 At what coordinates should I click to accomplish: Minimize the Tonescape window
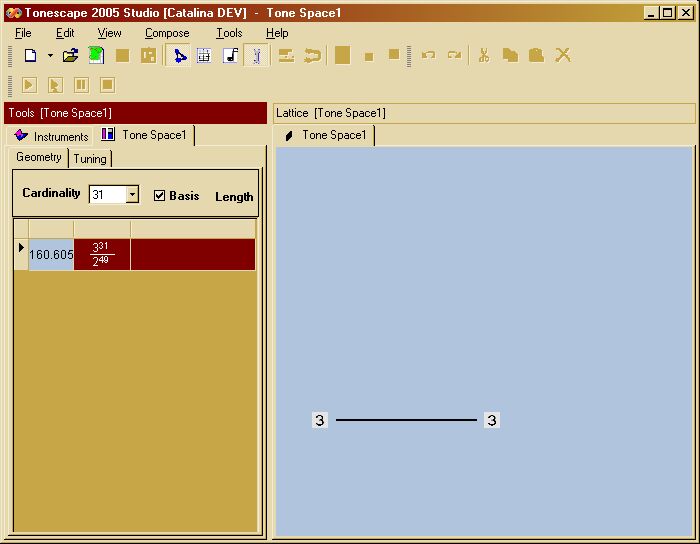651,13
